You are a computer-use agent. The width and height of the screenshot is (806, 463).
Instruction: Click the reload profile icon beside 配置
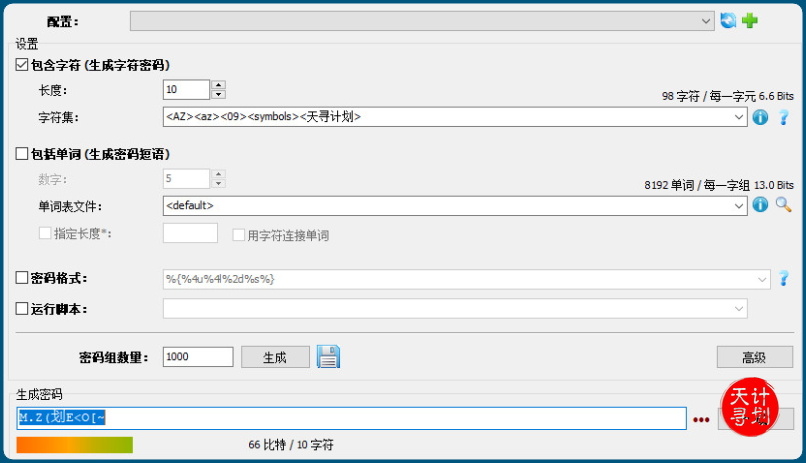[x=728, y=21]
